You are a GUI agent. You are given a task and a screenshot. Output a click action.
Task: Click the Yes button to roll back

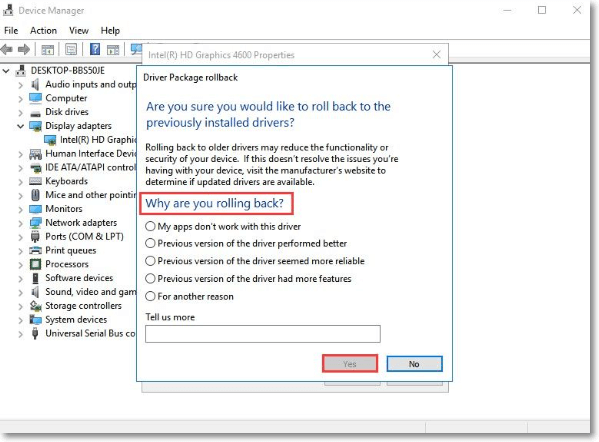tap(350, 364)
